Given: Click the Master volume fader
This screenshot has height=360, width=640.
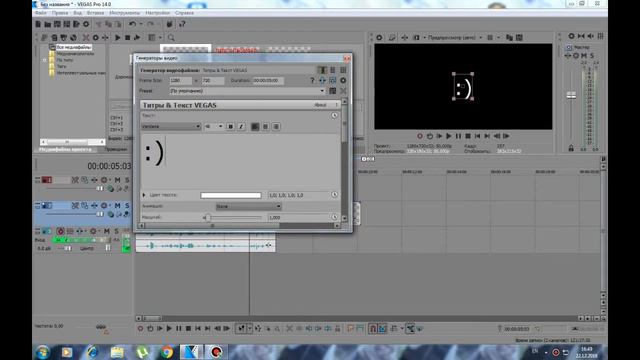Looking at the screenshot, I should (x=571, y=96).
